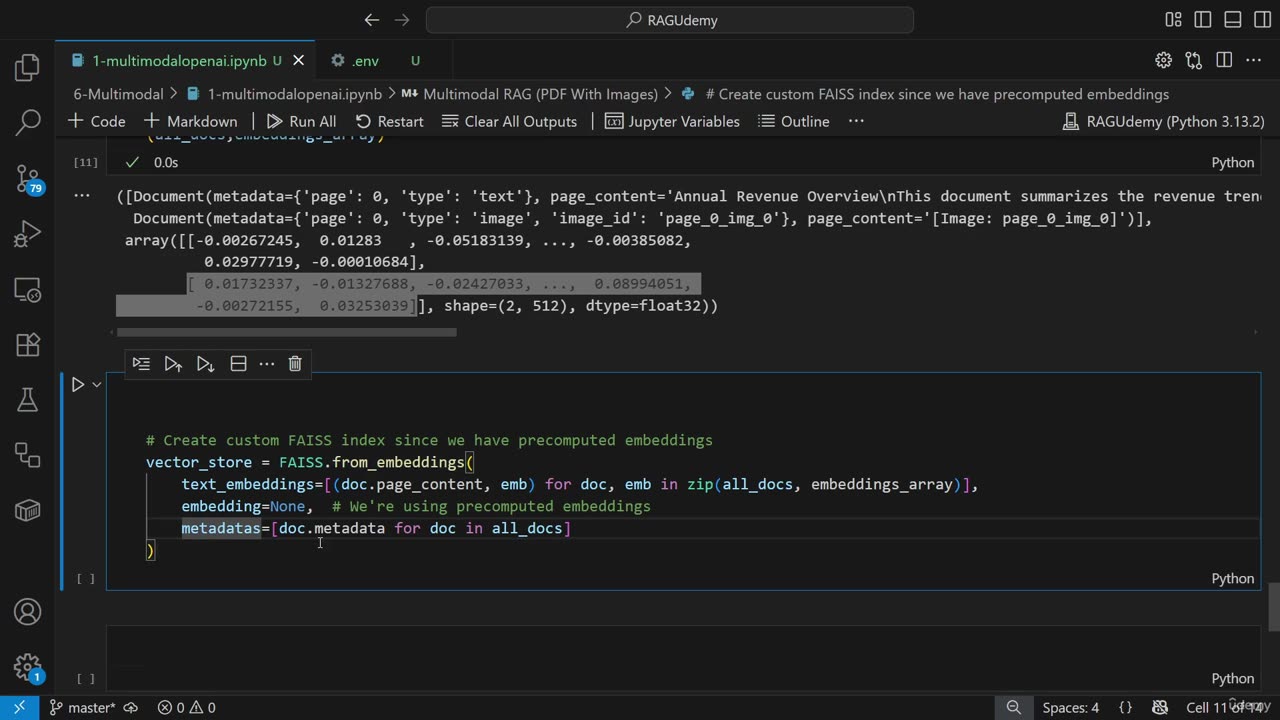This screenshot has width=1280, height=720.
Task: Toggle the primary side bar layout
Action: tap(1203, 20)
